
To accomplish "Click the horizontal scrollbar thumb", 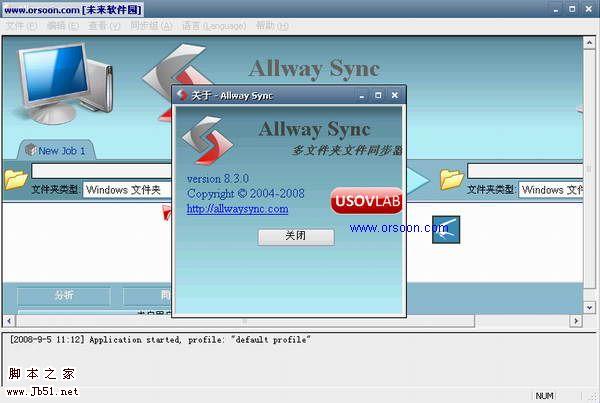I will tap(245, 321).
